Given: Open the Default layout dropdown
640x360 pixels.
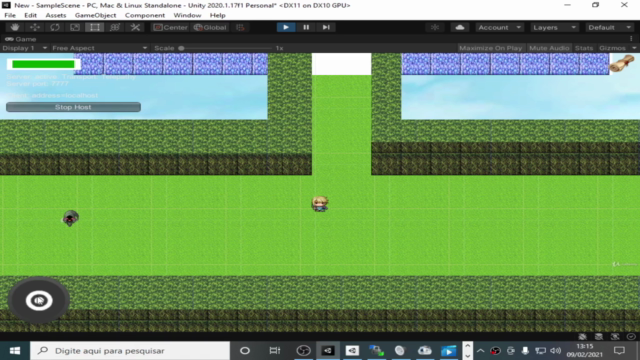Looking at the screenshot, I should [609, 27].
